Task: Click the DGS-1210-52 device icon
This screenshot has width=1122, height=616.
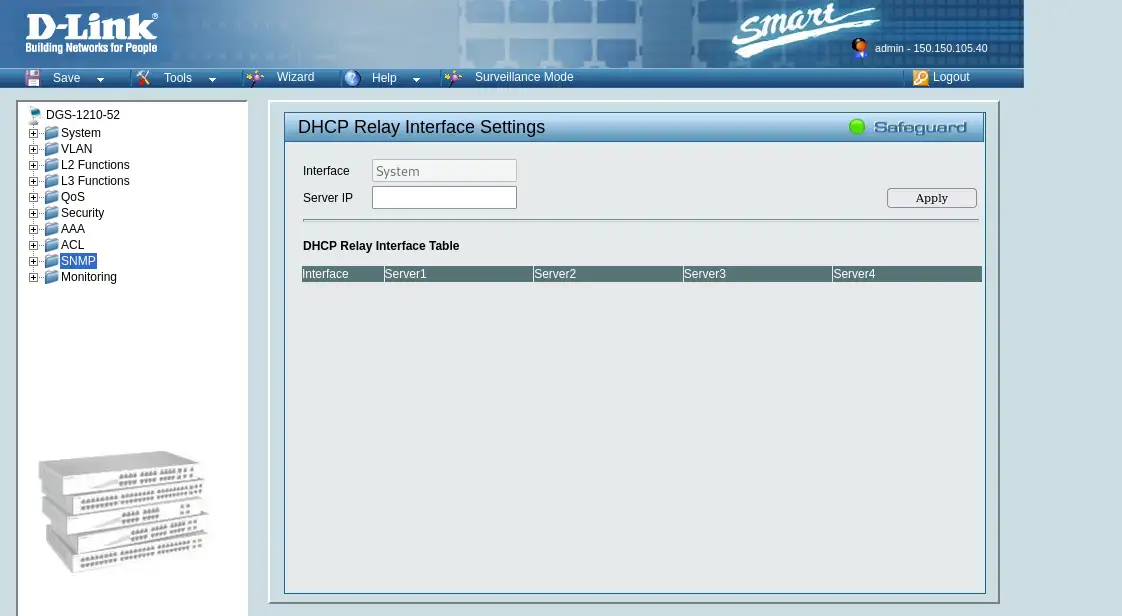Action: (35, 114)
